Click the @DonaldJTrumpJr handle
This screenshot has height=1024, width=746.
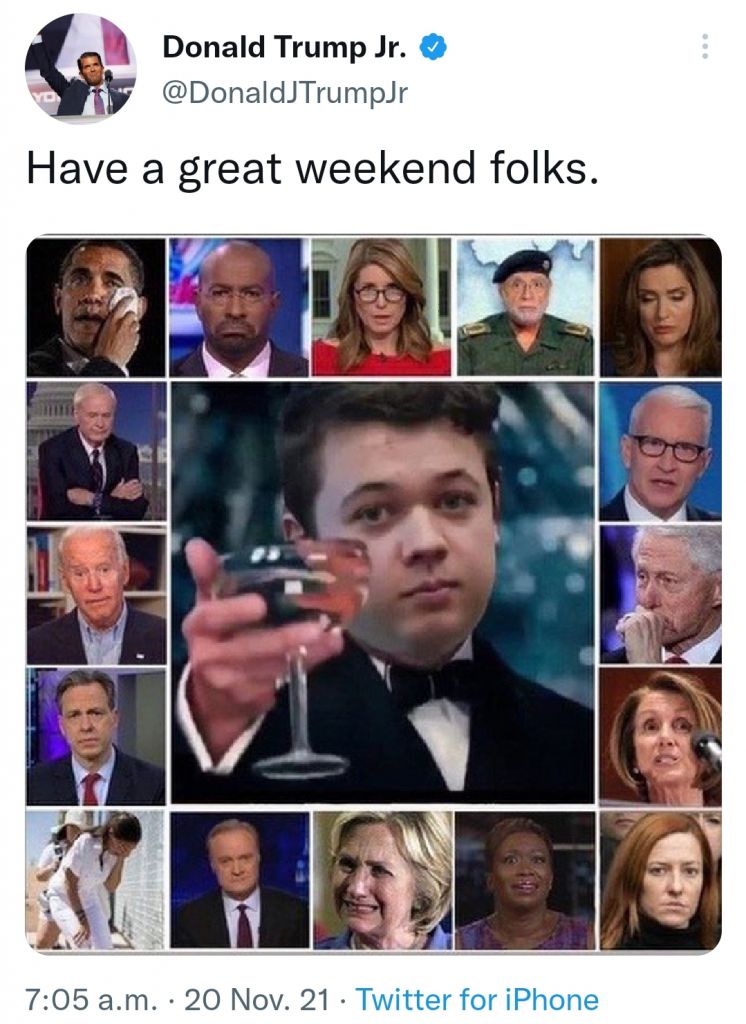pos(284,92)
